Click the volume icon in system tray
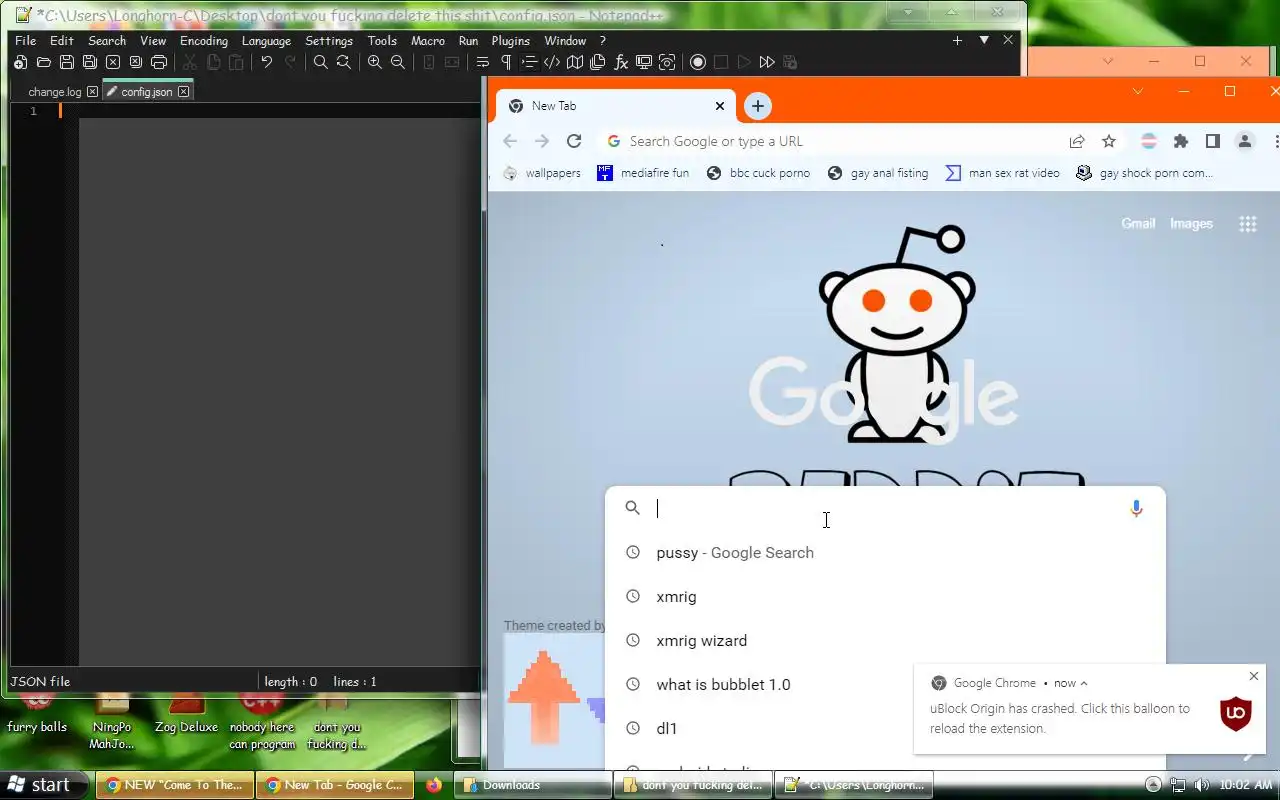Image resolution: width=1280 pixels, height=800 pixels. (1201, 785)
